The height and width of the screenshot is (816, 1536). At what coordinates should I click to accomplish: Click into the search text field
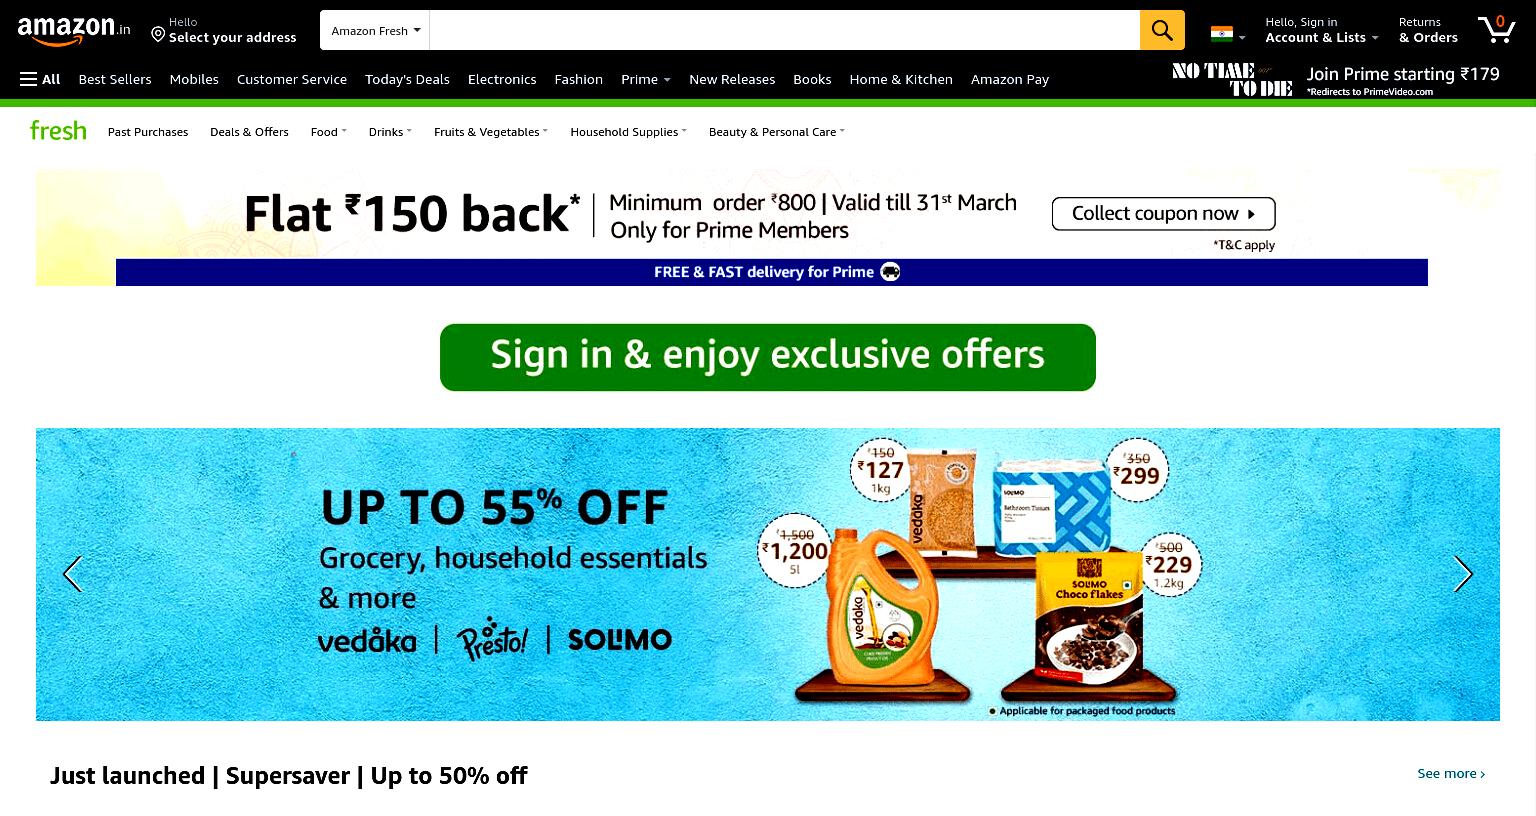pos(785,30)
